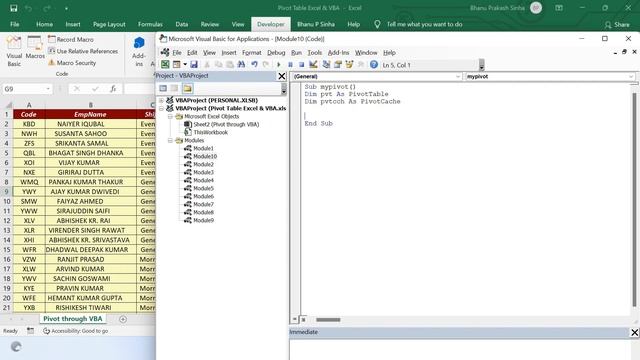Open the VBA editor Tools menu

pyautogui.click(x=314, y=53)
